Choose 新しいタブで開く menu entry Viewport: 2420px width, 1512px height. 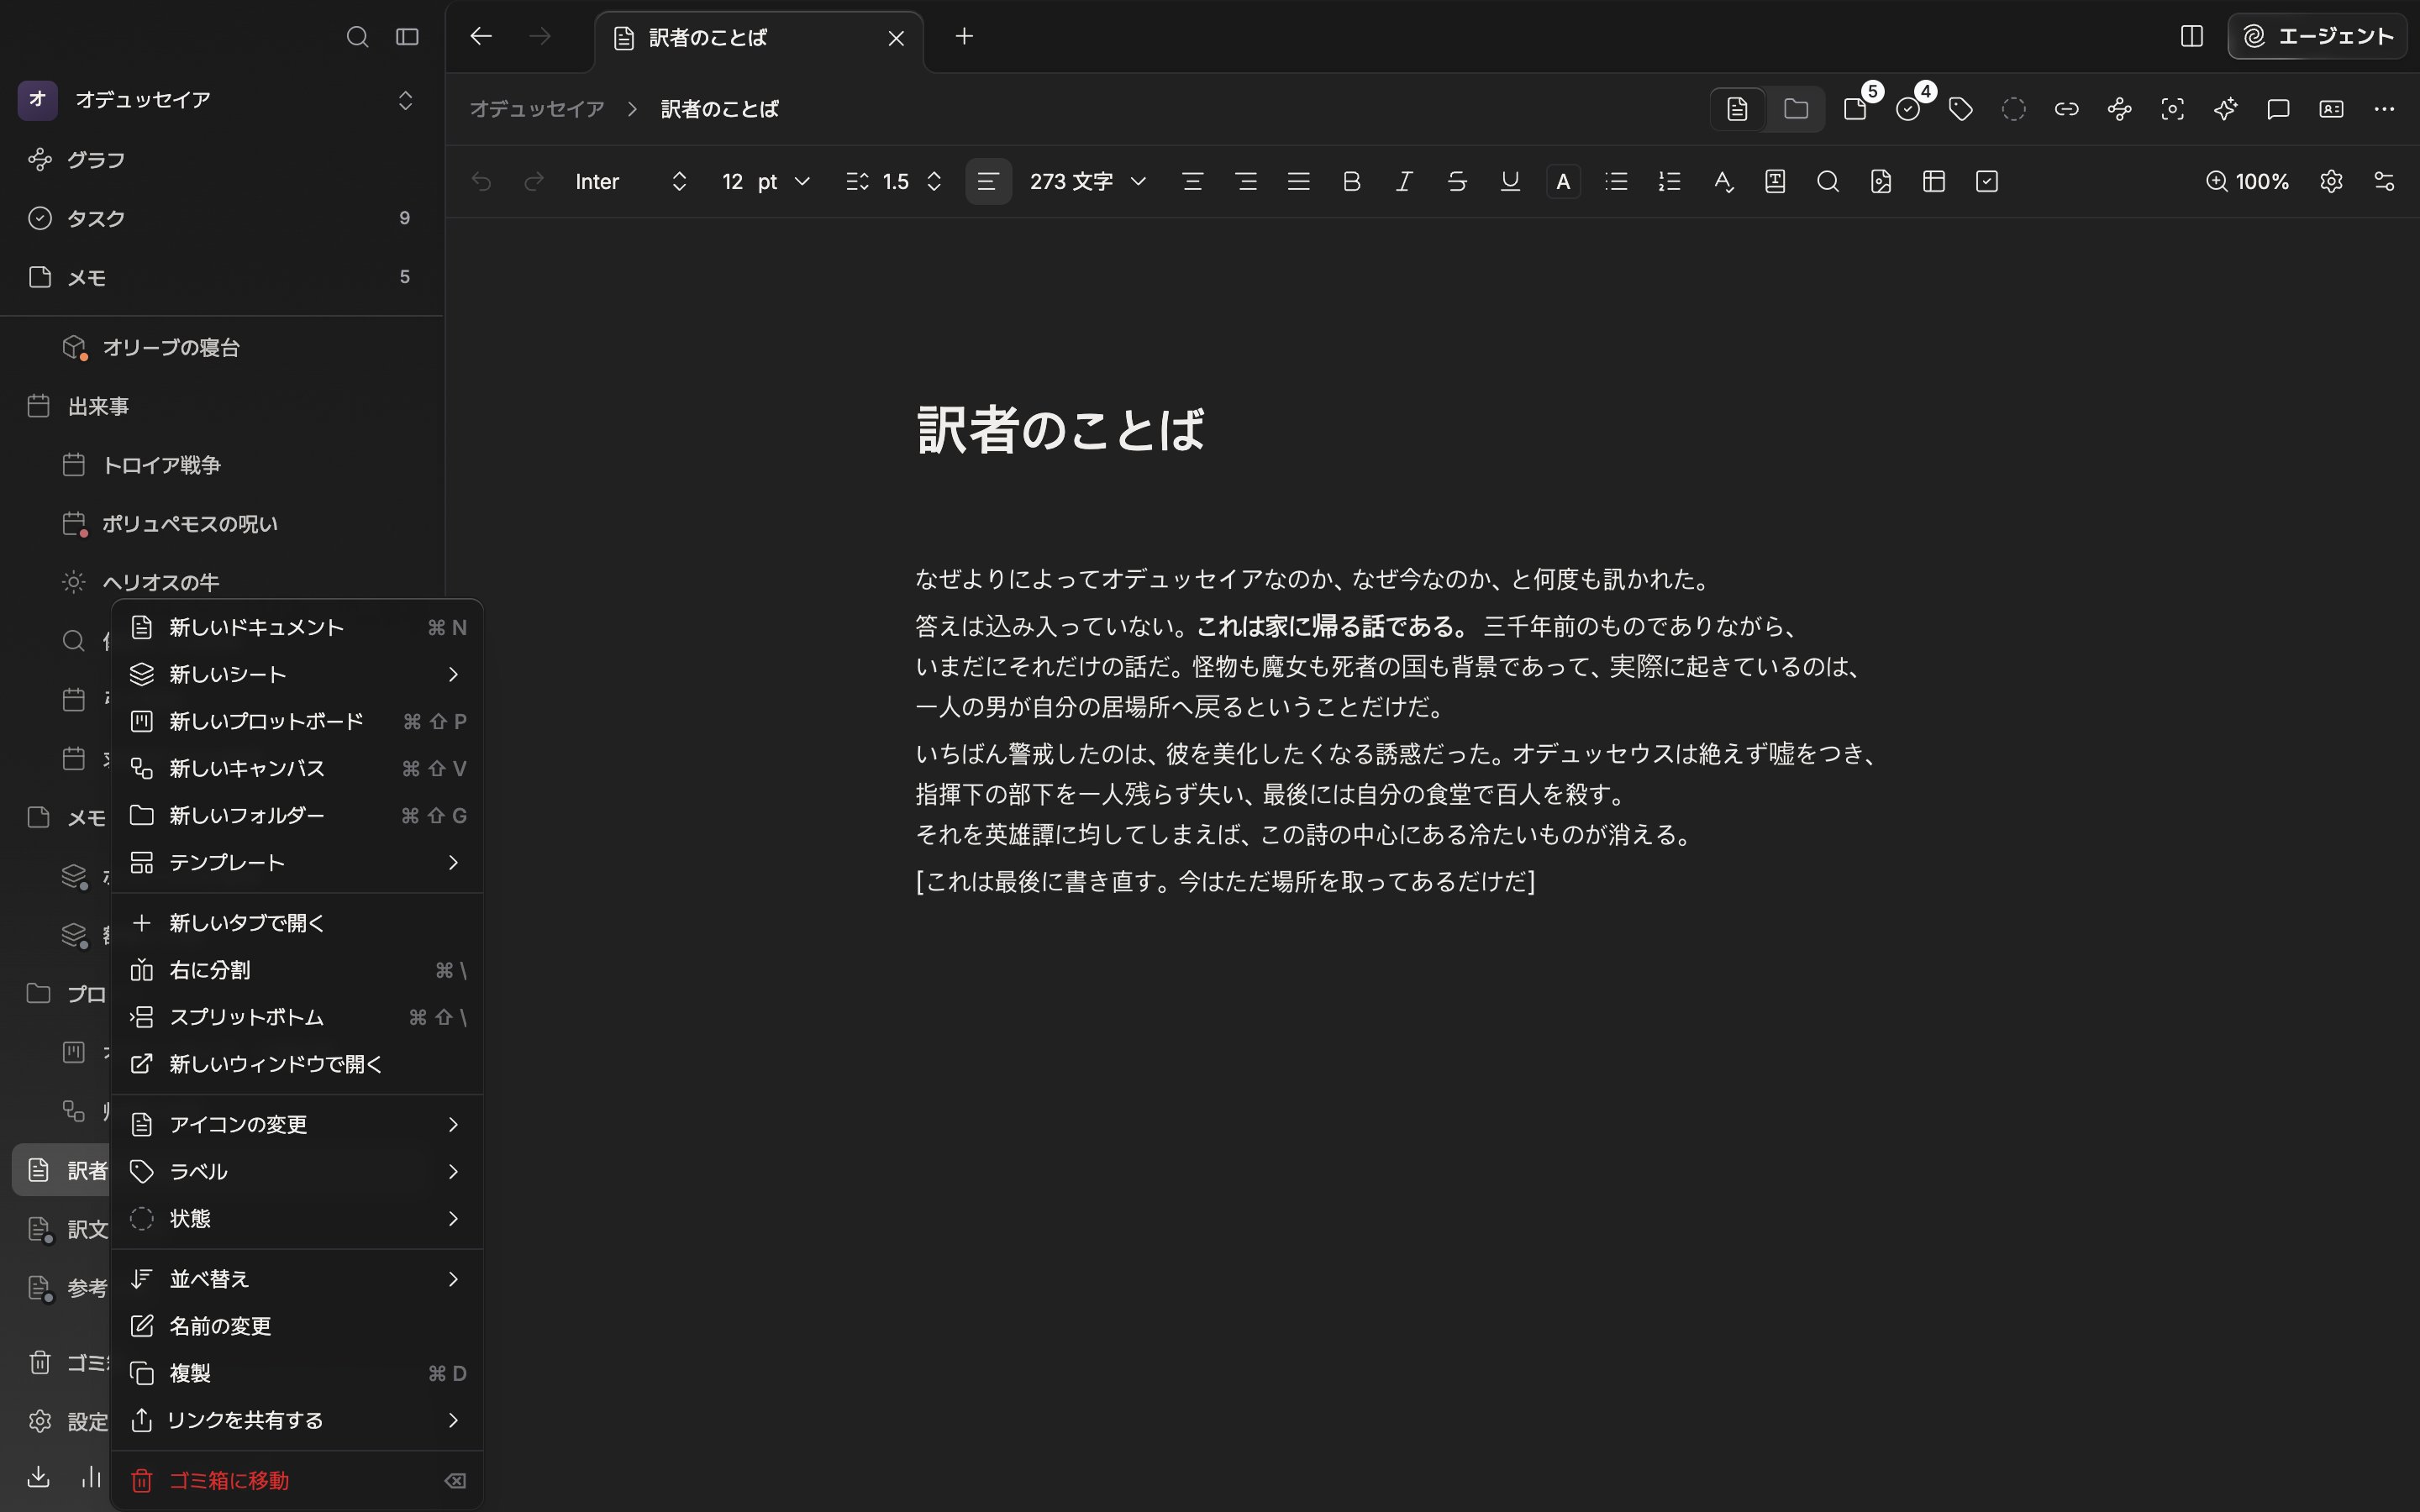(x=297, y=923)
